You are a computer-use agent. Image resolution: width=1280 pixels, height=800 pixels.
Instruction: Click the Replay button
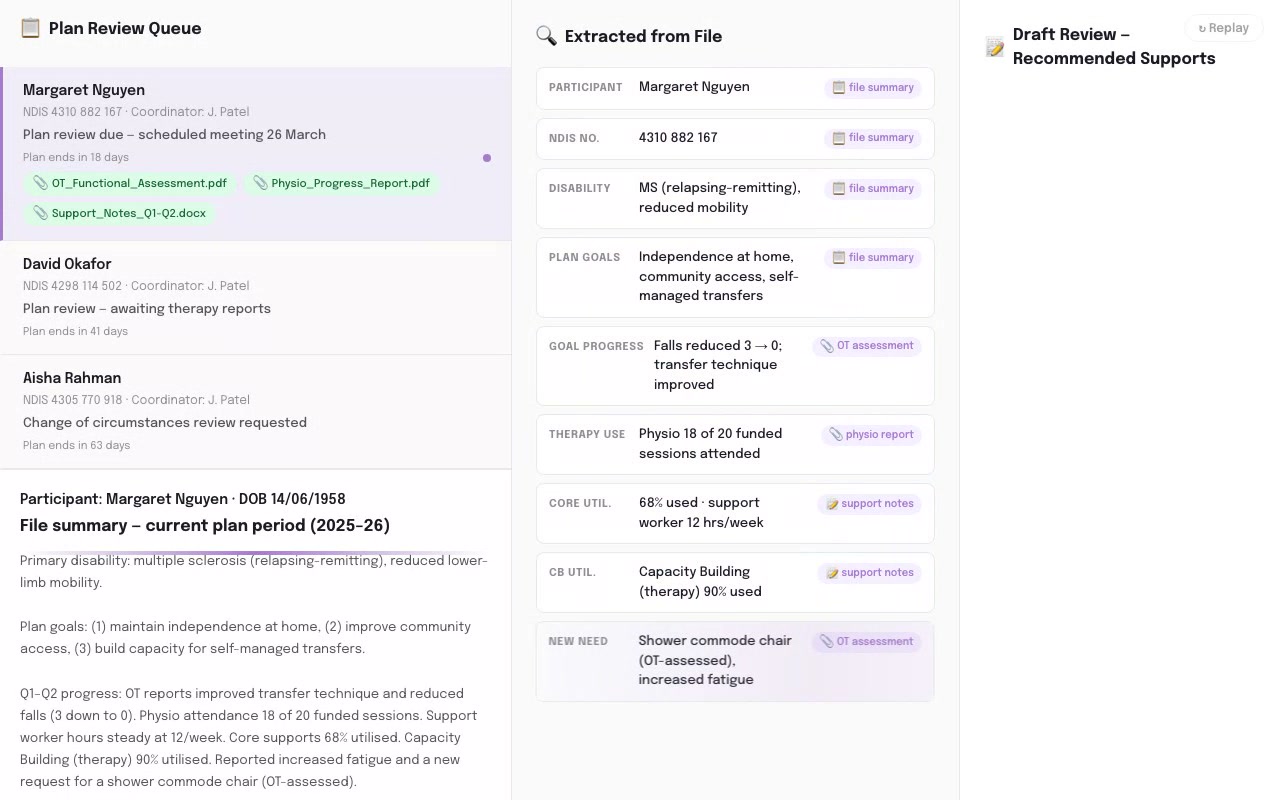1223,28
